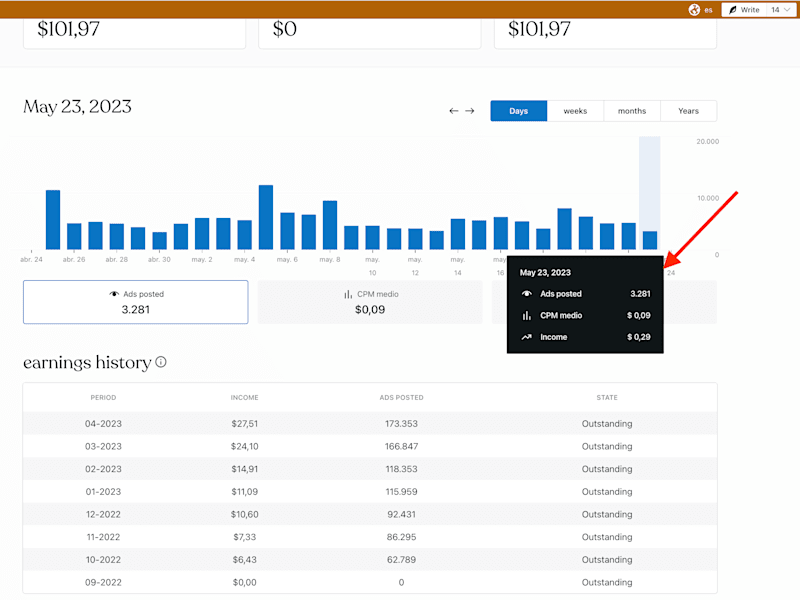Switch chart view to Years

(x=688, y=111)
